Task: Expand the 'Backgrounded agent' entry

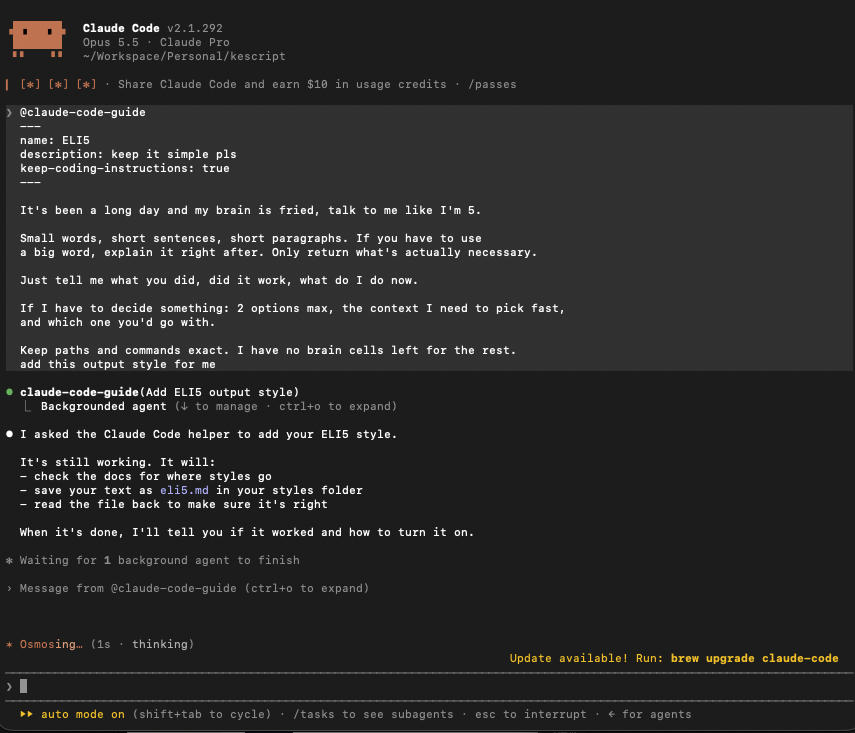Action: (x=104, y=406)
